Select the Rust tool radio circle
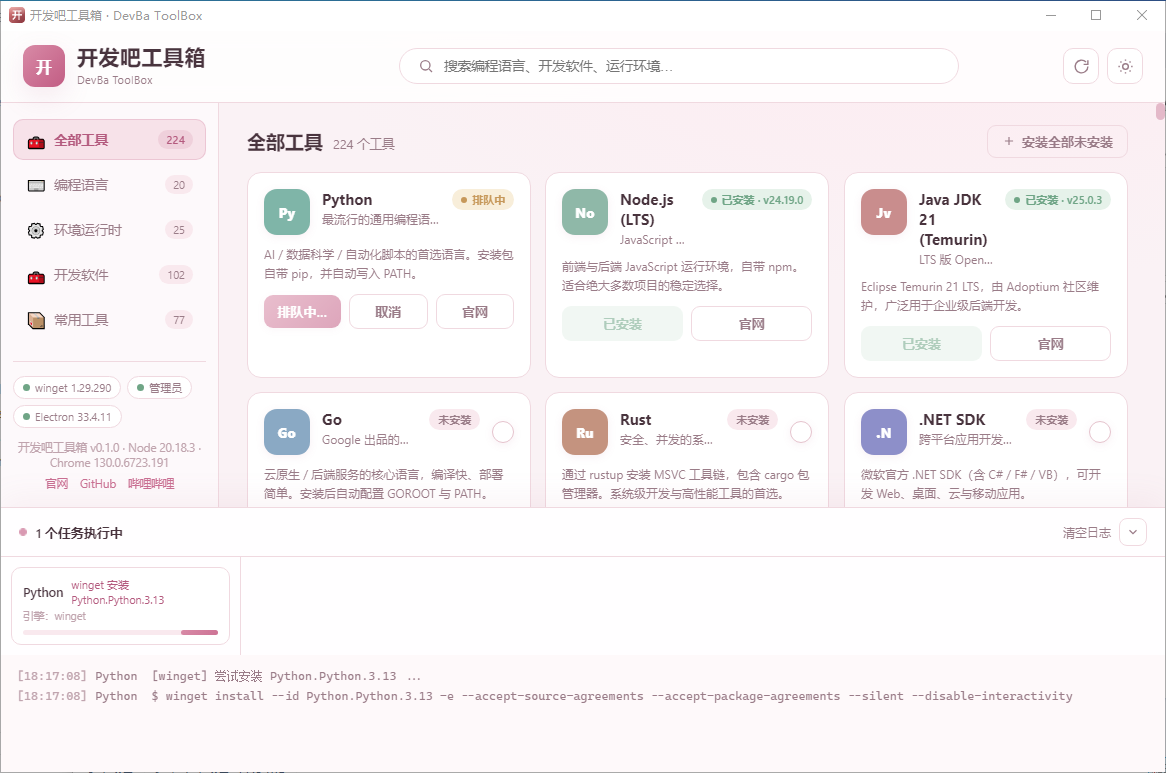 (801, 432)
